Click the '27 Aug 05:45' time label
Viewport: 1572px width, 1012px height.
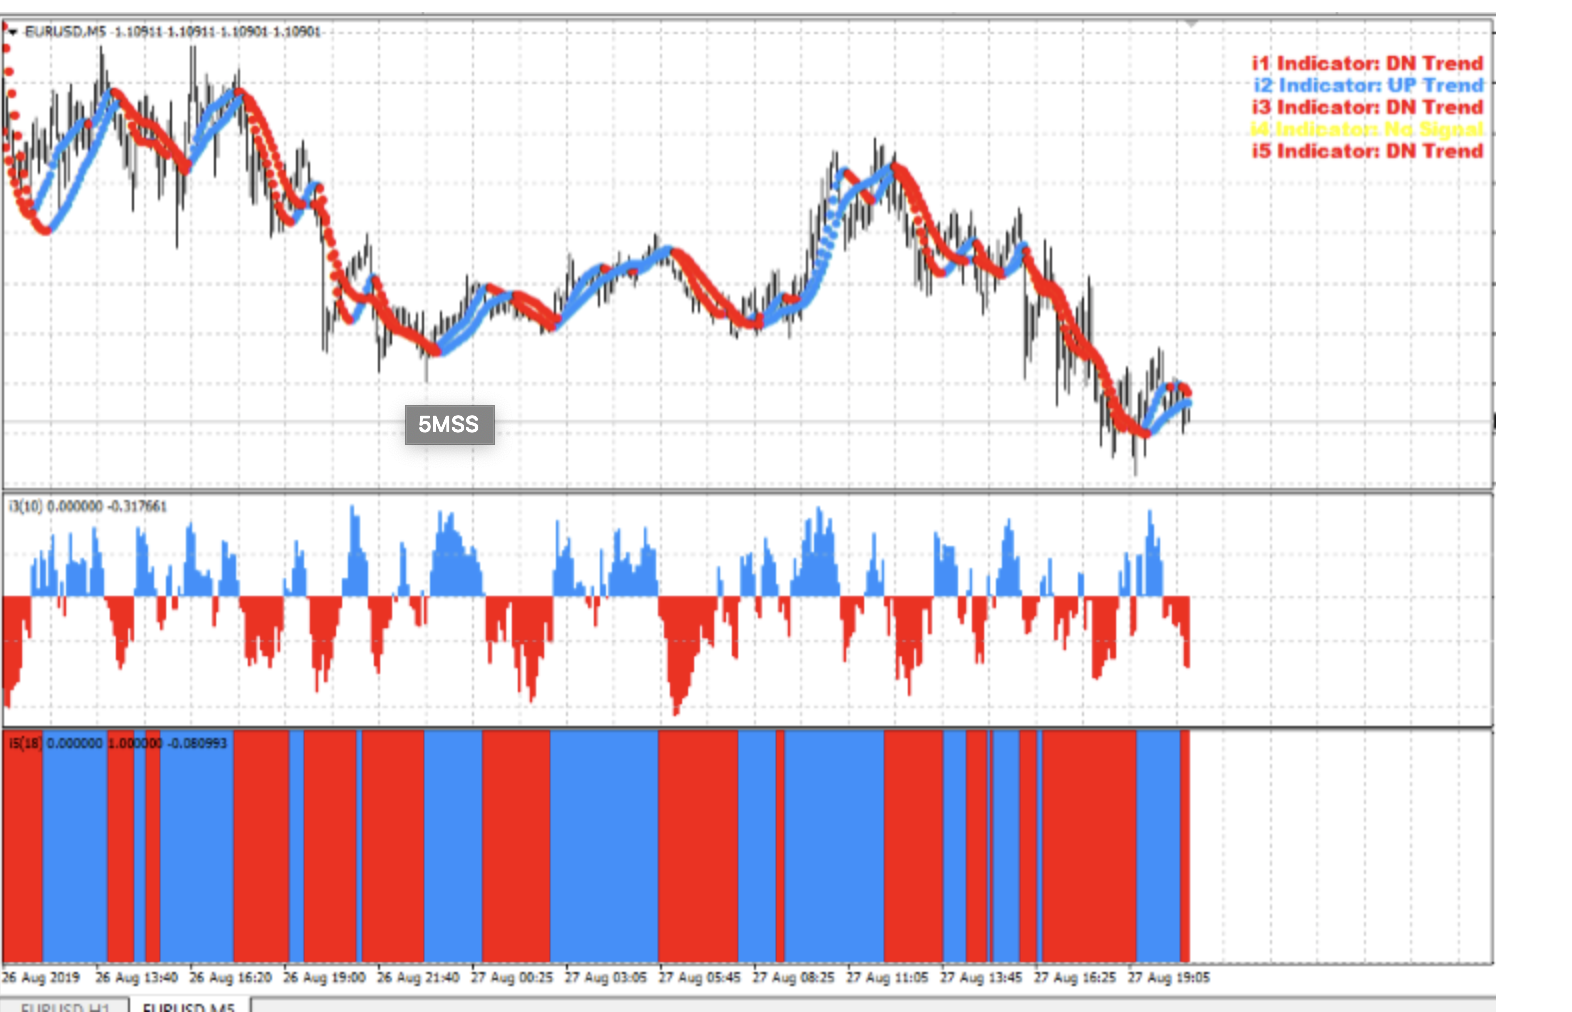click(x=700, y=977)
